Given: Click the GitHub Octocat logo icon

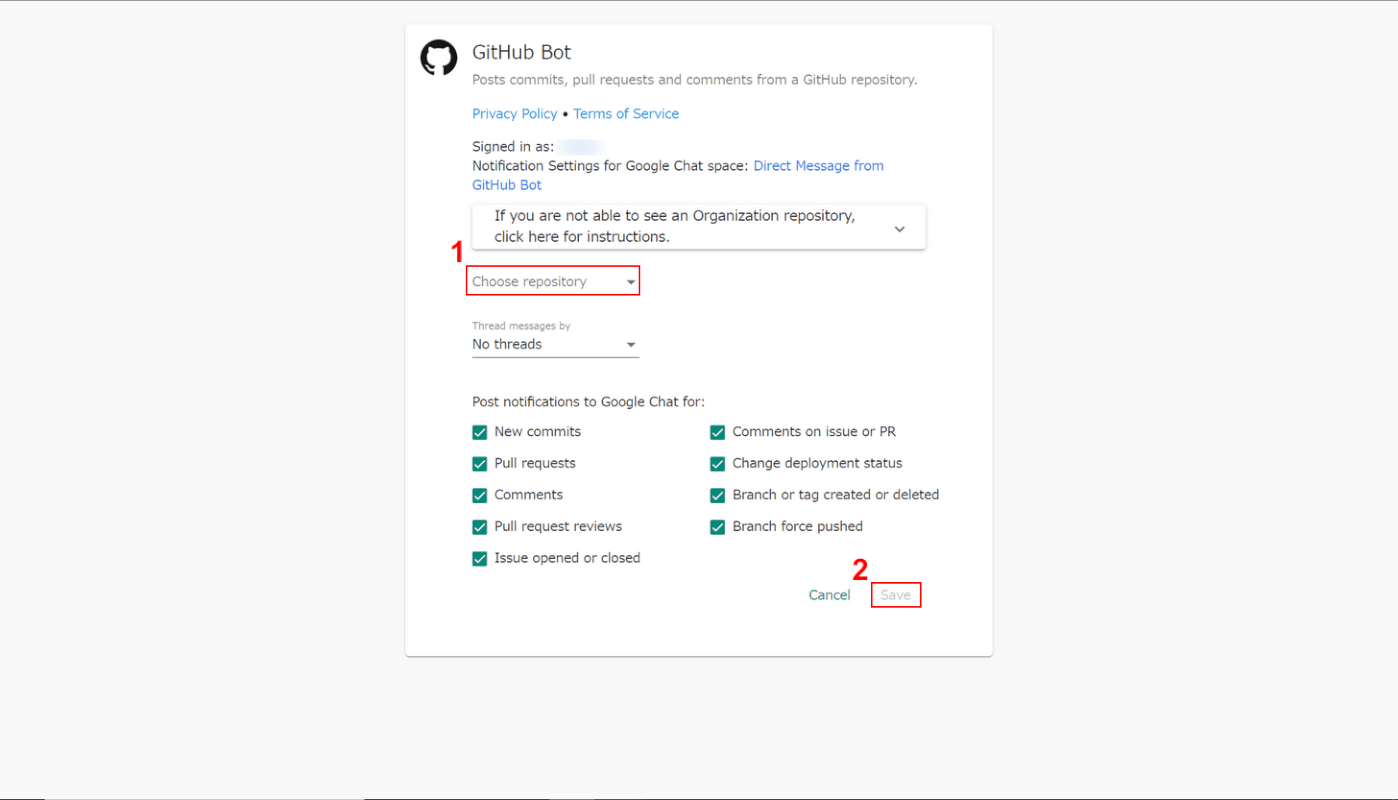Looking at the screenshot, I should [438, 58].
